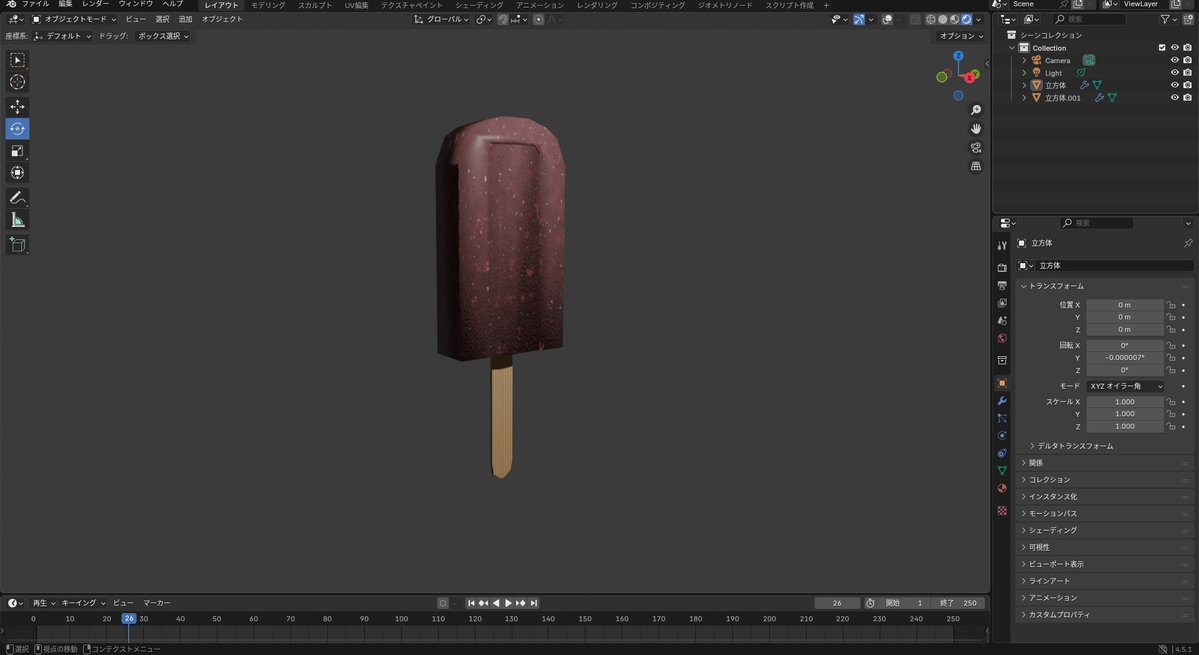
Task: Open the XYZ オイラー角 rotation mode dropdown
Action: [1125, 387]
